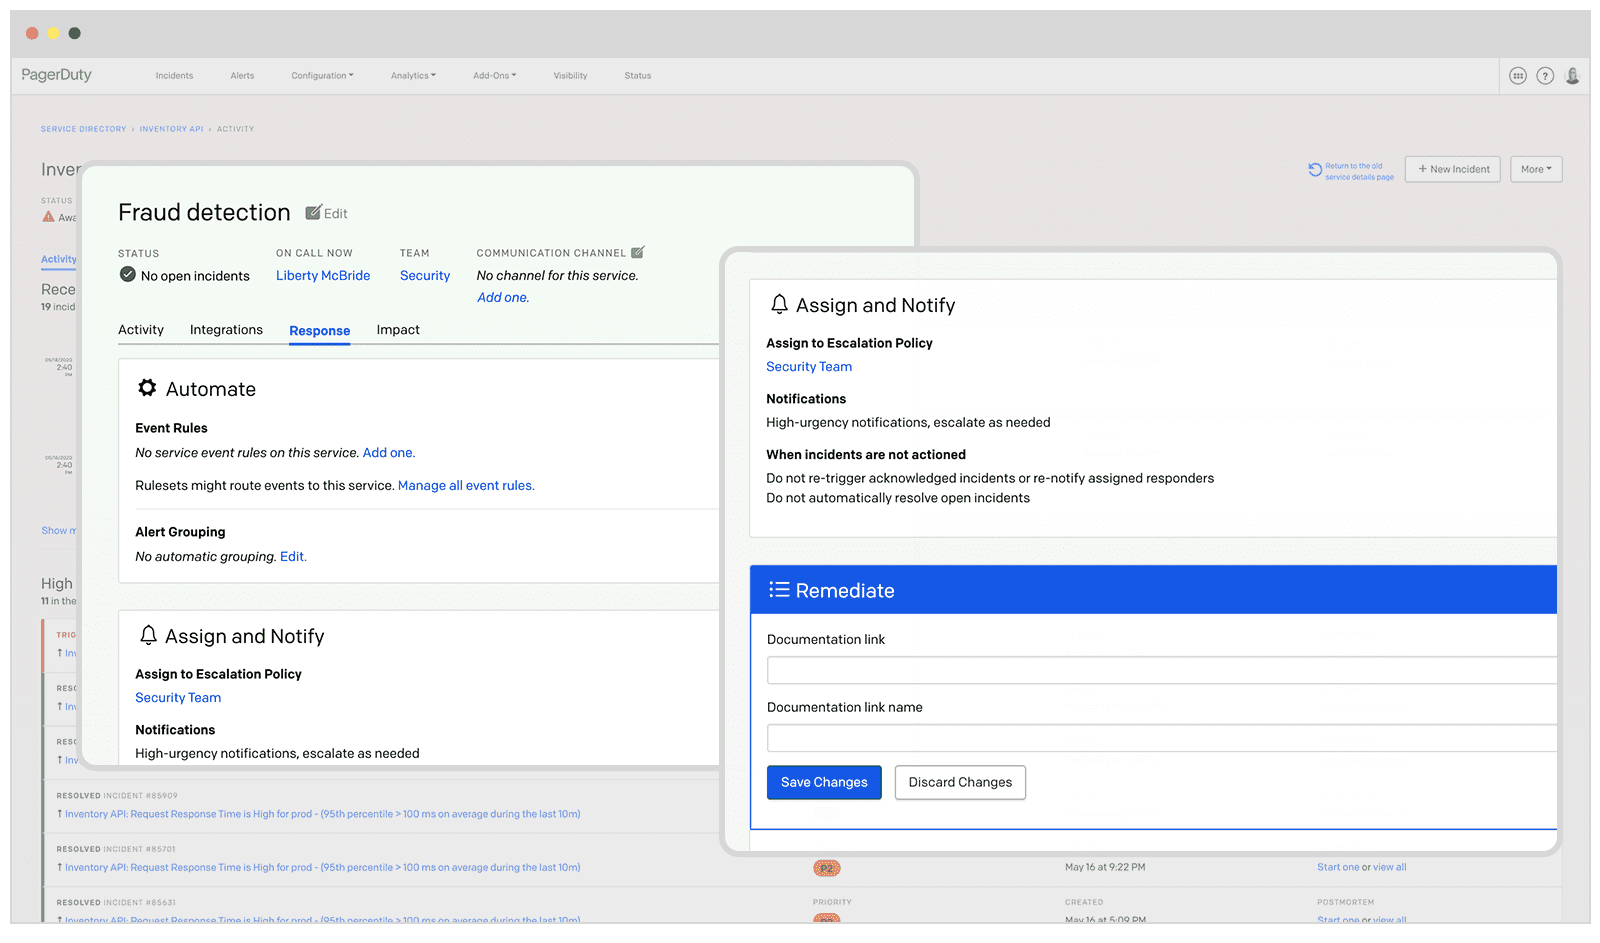Click the Remediate list icon
The height and width of the screenshot is (943, 1600).
(x=779, y=590)
